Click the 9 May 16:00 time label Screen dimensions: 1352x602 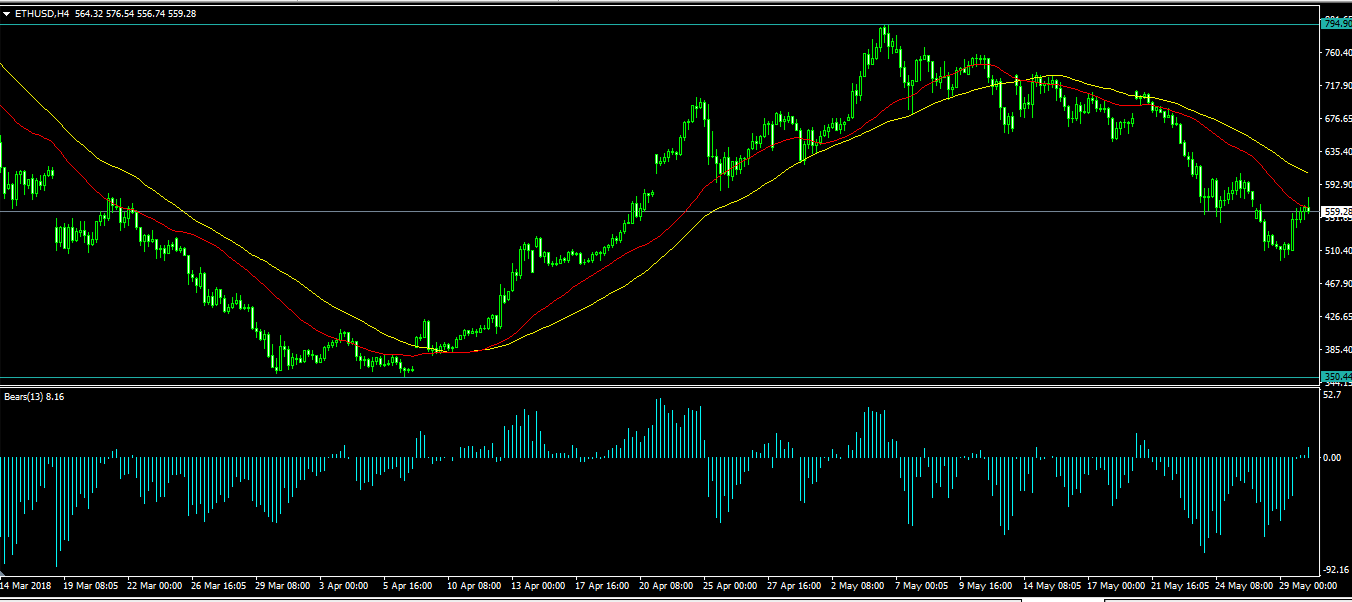tap(986, 585)
